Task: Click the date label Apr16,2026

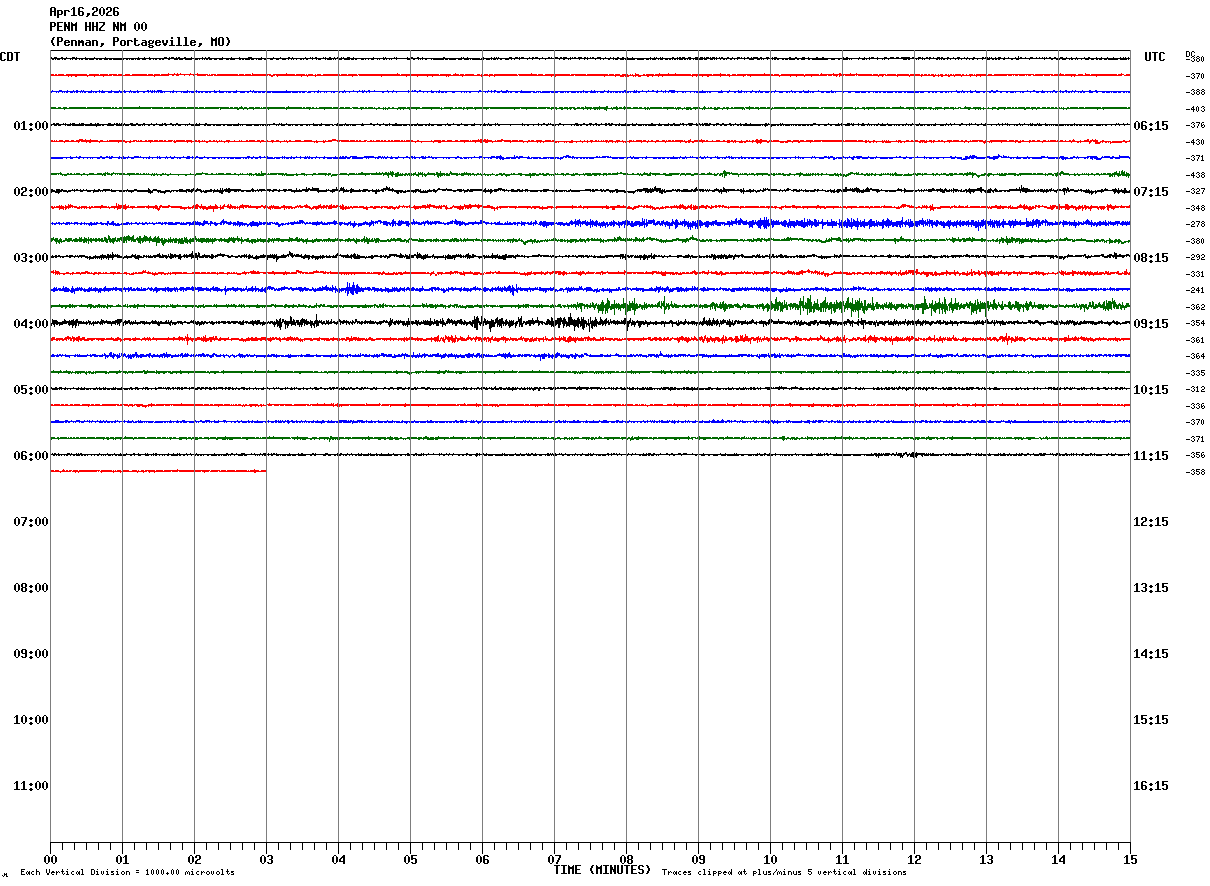Action: pos(84,12)
